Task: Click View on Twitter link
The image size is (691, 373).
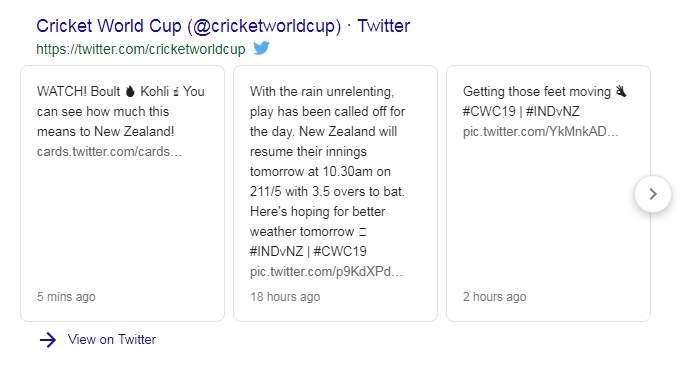Action: (x=111, y=339)
